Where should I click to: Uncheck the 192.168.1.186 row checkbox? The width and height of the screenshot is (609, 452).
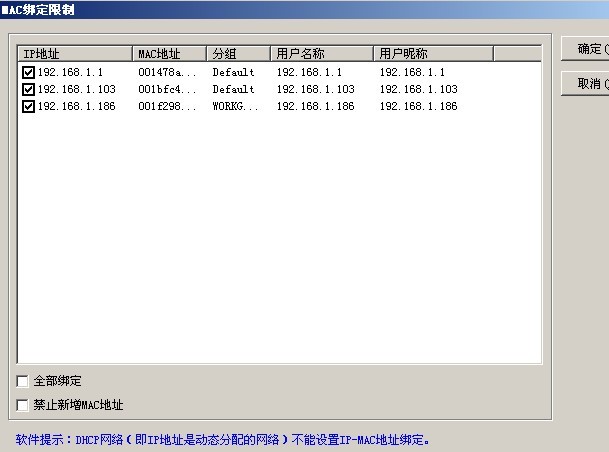pos(28,106)
